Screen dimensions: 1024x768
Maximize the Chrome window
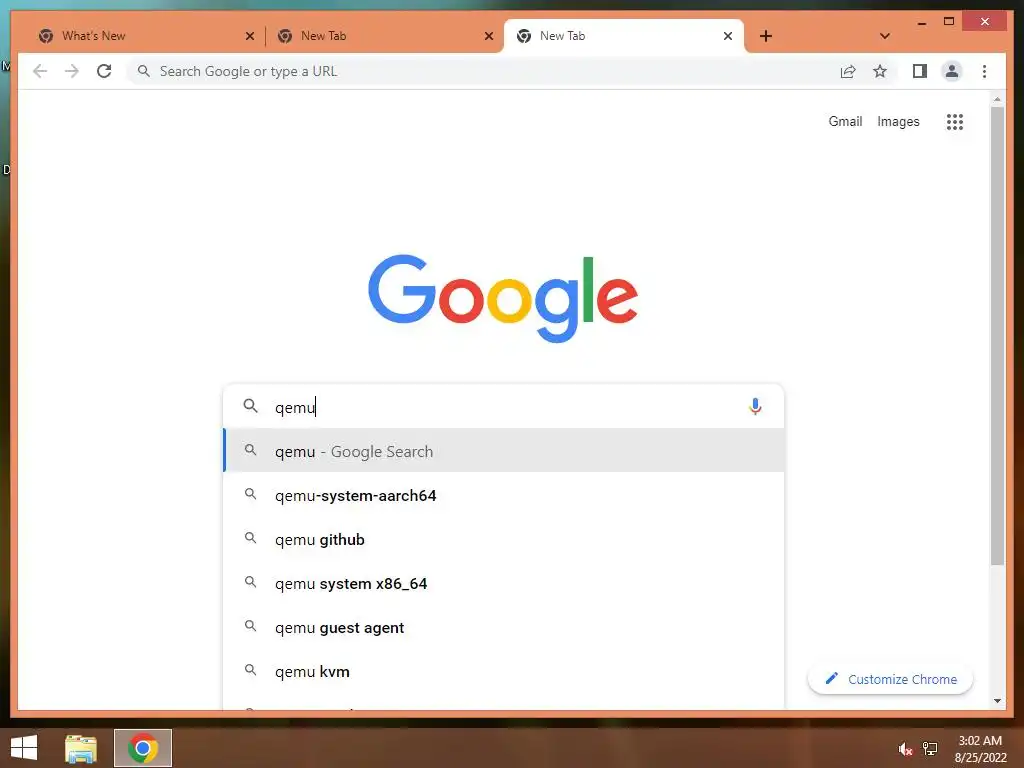tap(949, 22)
